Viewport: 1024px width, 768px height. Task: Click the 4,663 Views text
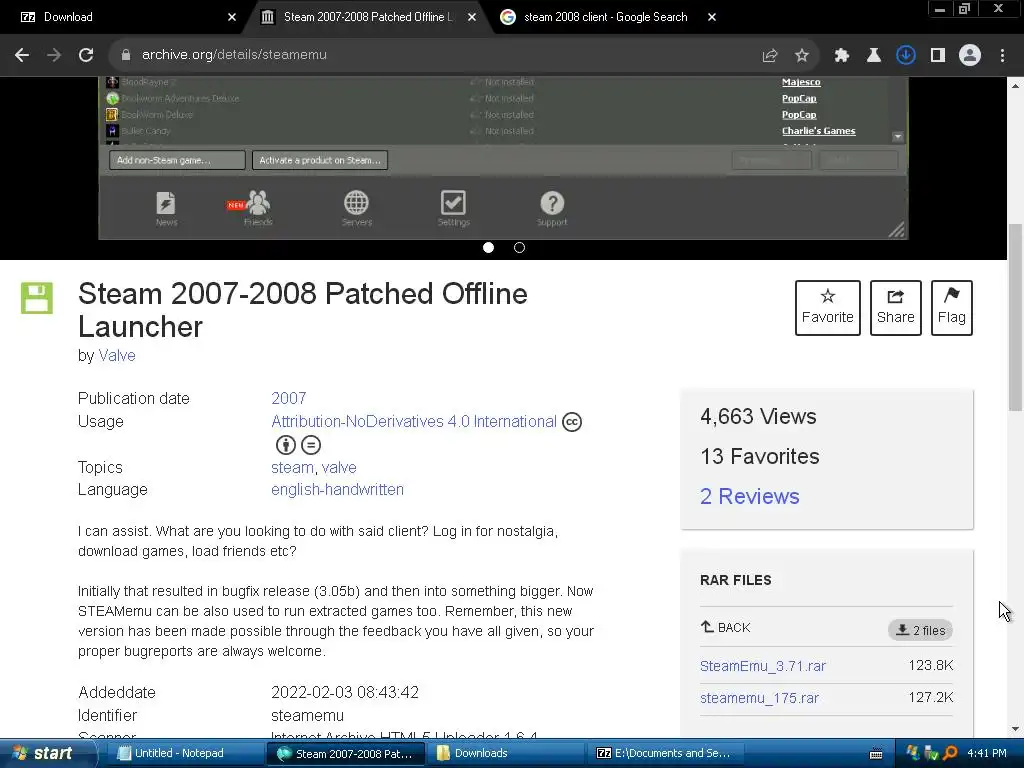(758, 417)
